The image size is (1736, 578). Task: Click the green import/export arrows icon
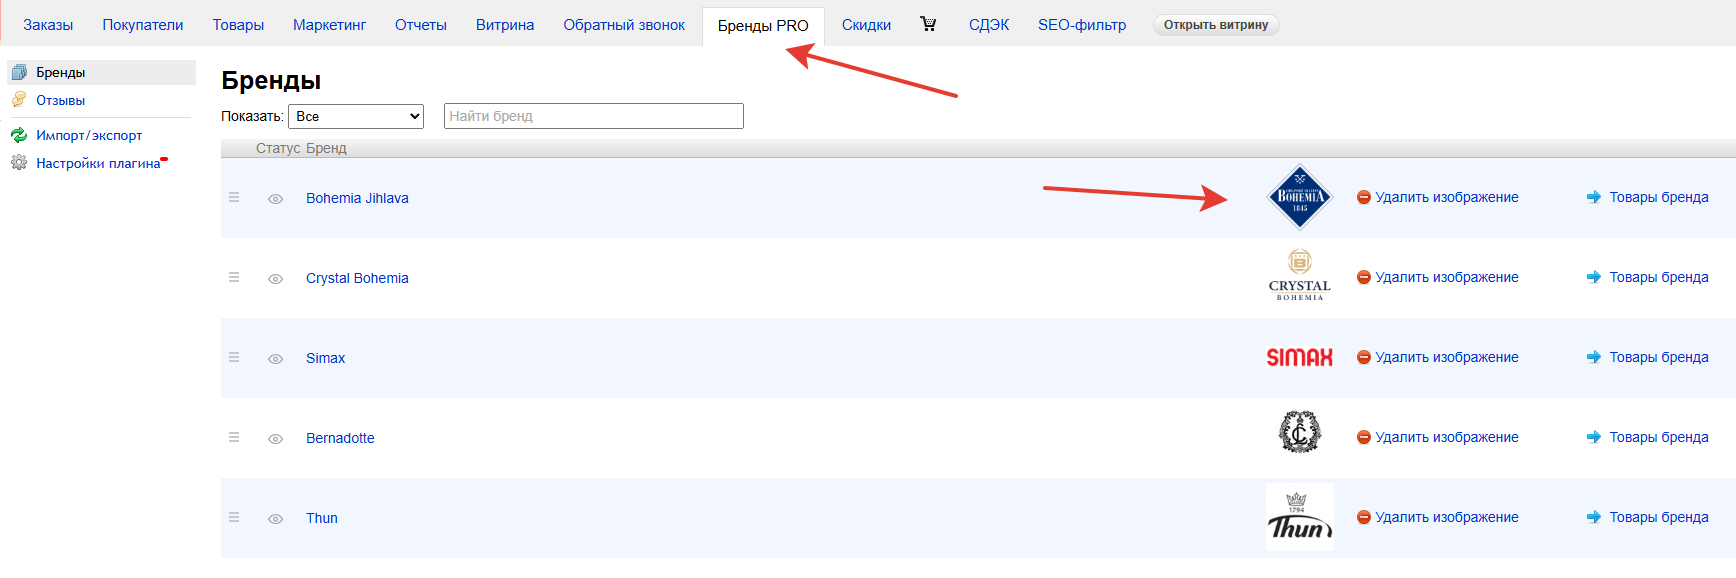(x=19, y=135)
